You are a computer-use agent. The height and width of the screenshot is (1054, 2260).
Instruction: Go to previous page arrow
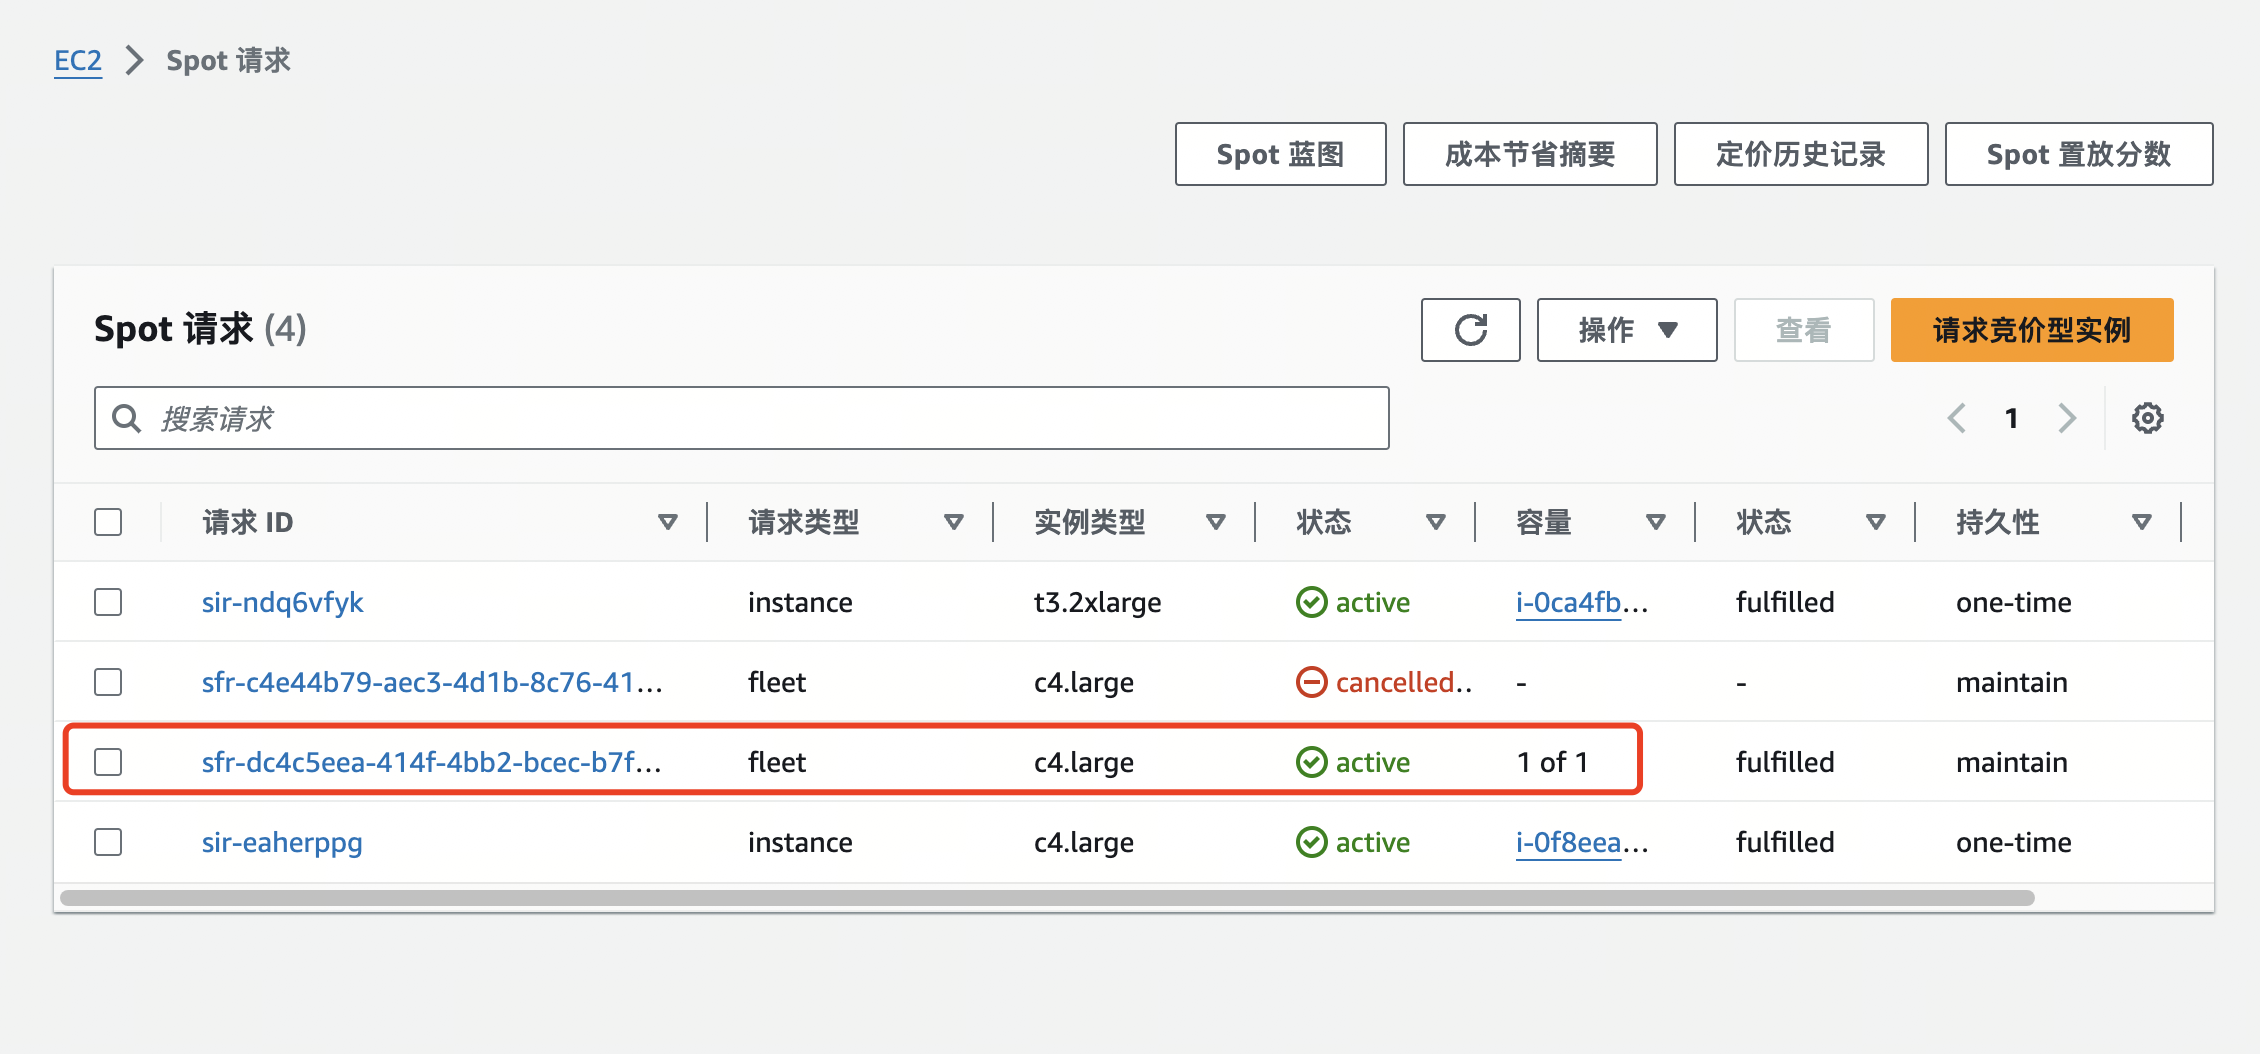click(x=1957, y=418)
